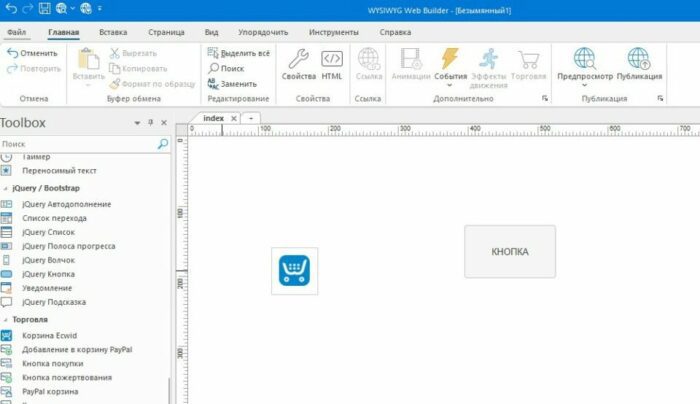Open the quick access toolbar customize arrow

pyautogui.click(x=100, y=8)
